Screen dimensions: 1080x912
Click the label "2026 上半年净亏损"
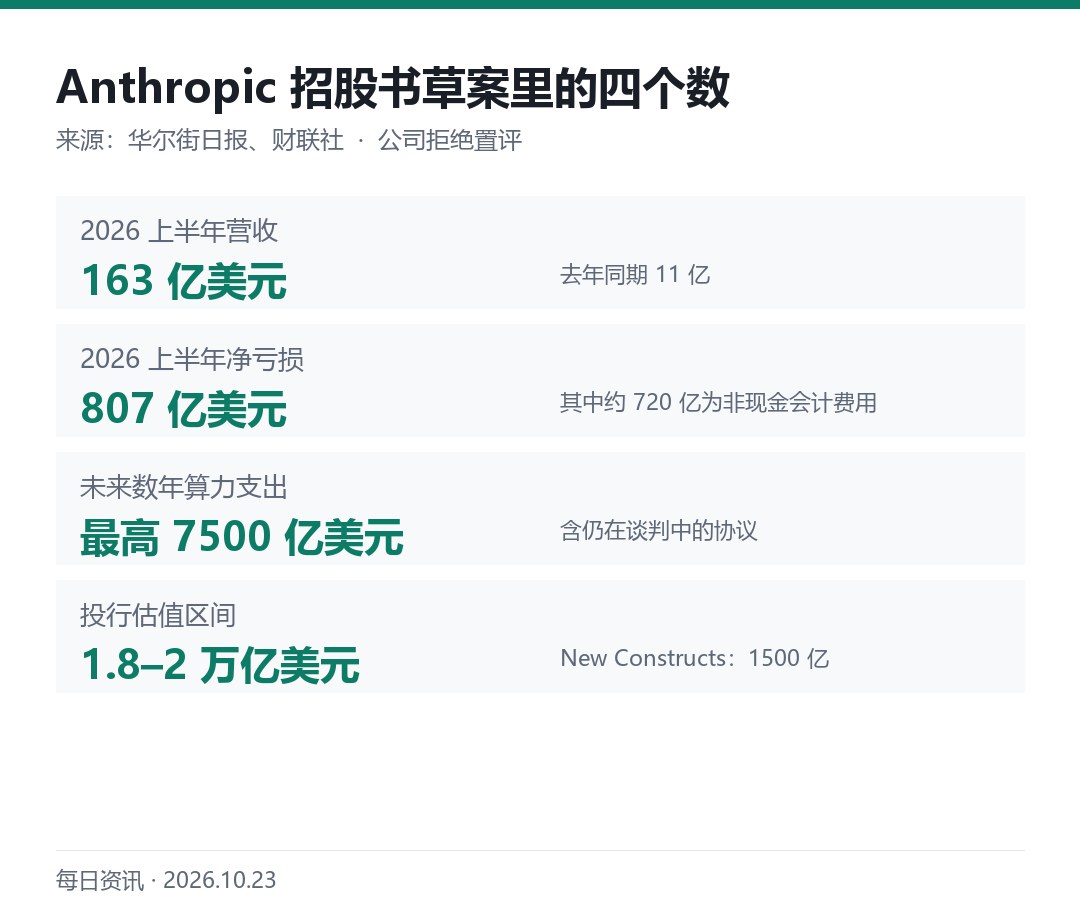coord(192,359)
